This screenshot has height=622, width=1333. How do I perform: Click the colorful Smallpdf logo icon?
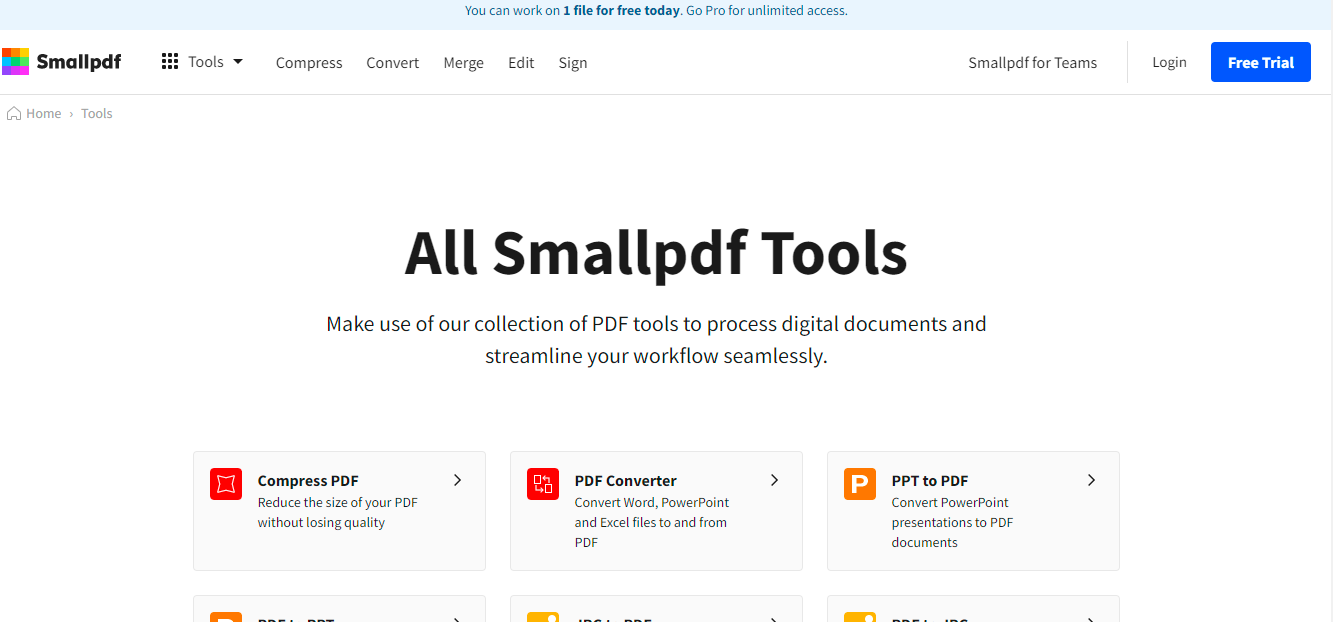(x=15, y=62)
